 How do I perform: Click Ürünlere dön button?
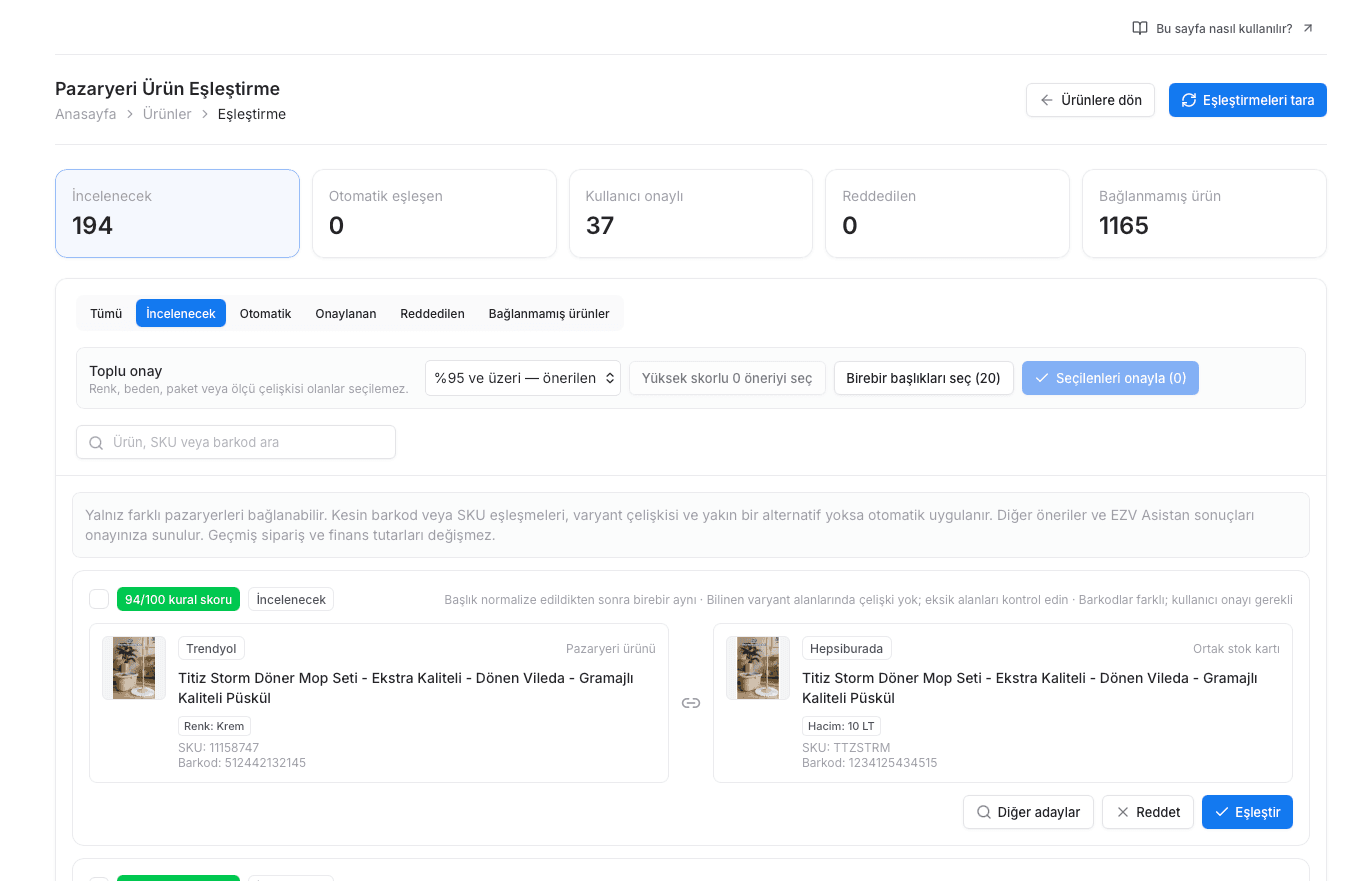tap(1090, 100)
